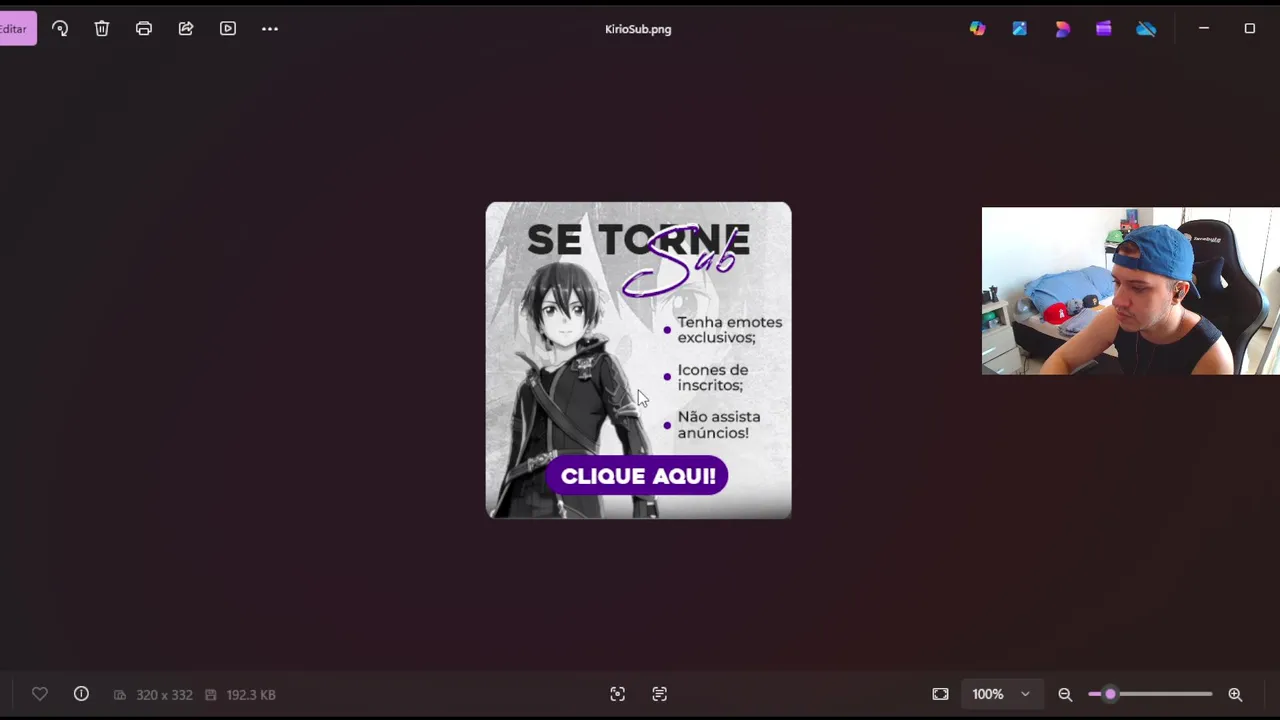Open the share icon
This screenshot has height=720, width=1280.
click(x=186, y=29)
